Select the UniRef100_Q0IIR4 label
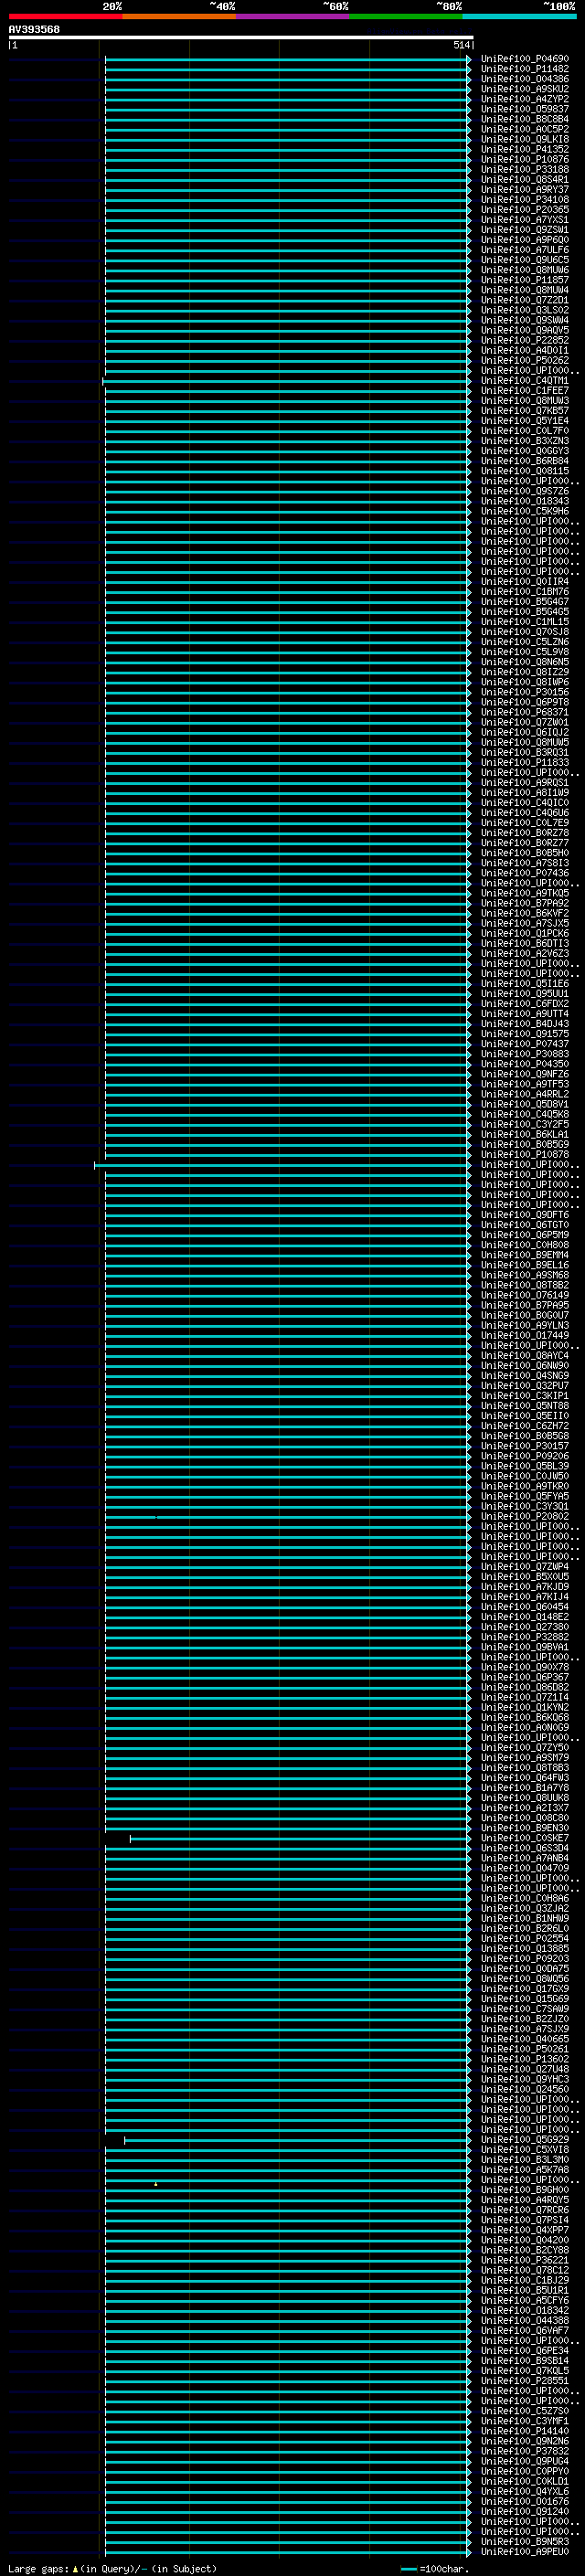 [524, 581]
